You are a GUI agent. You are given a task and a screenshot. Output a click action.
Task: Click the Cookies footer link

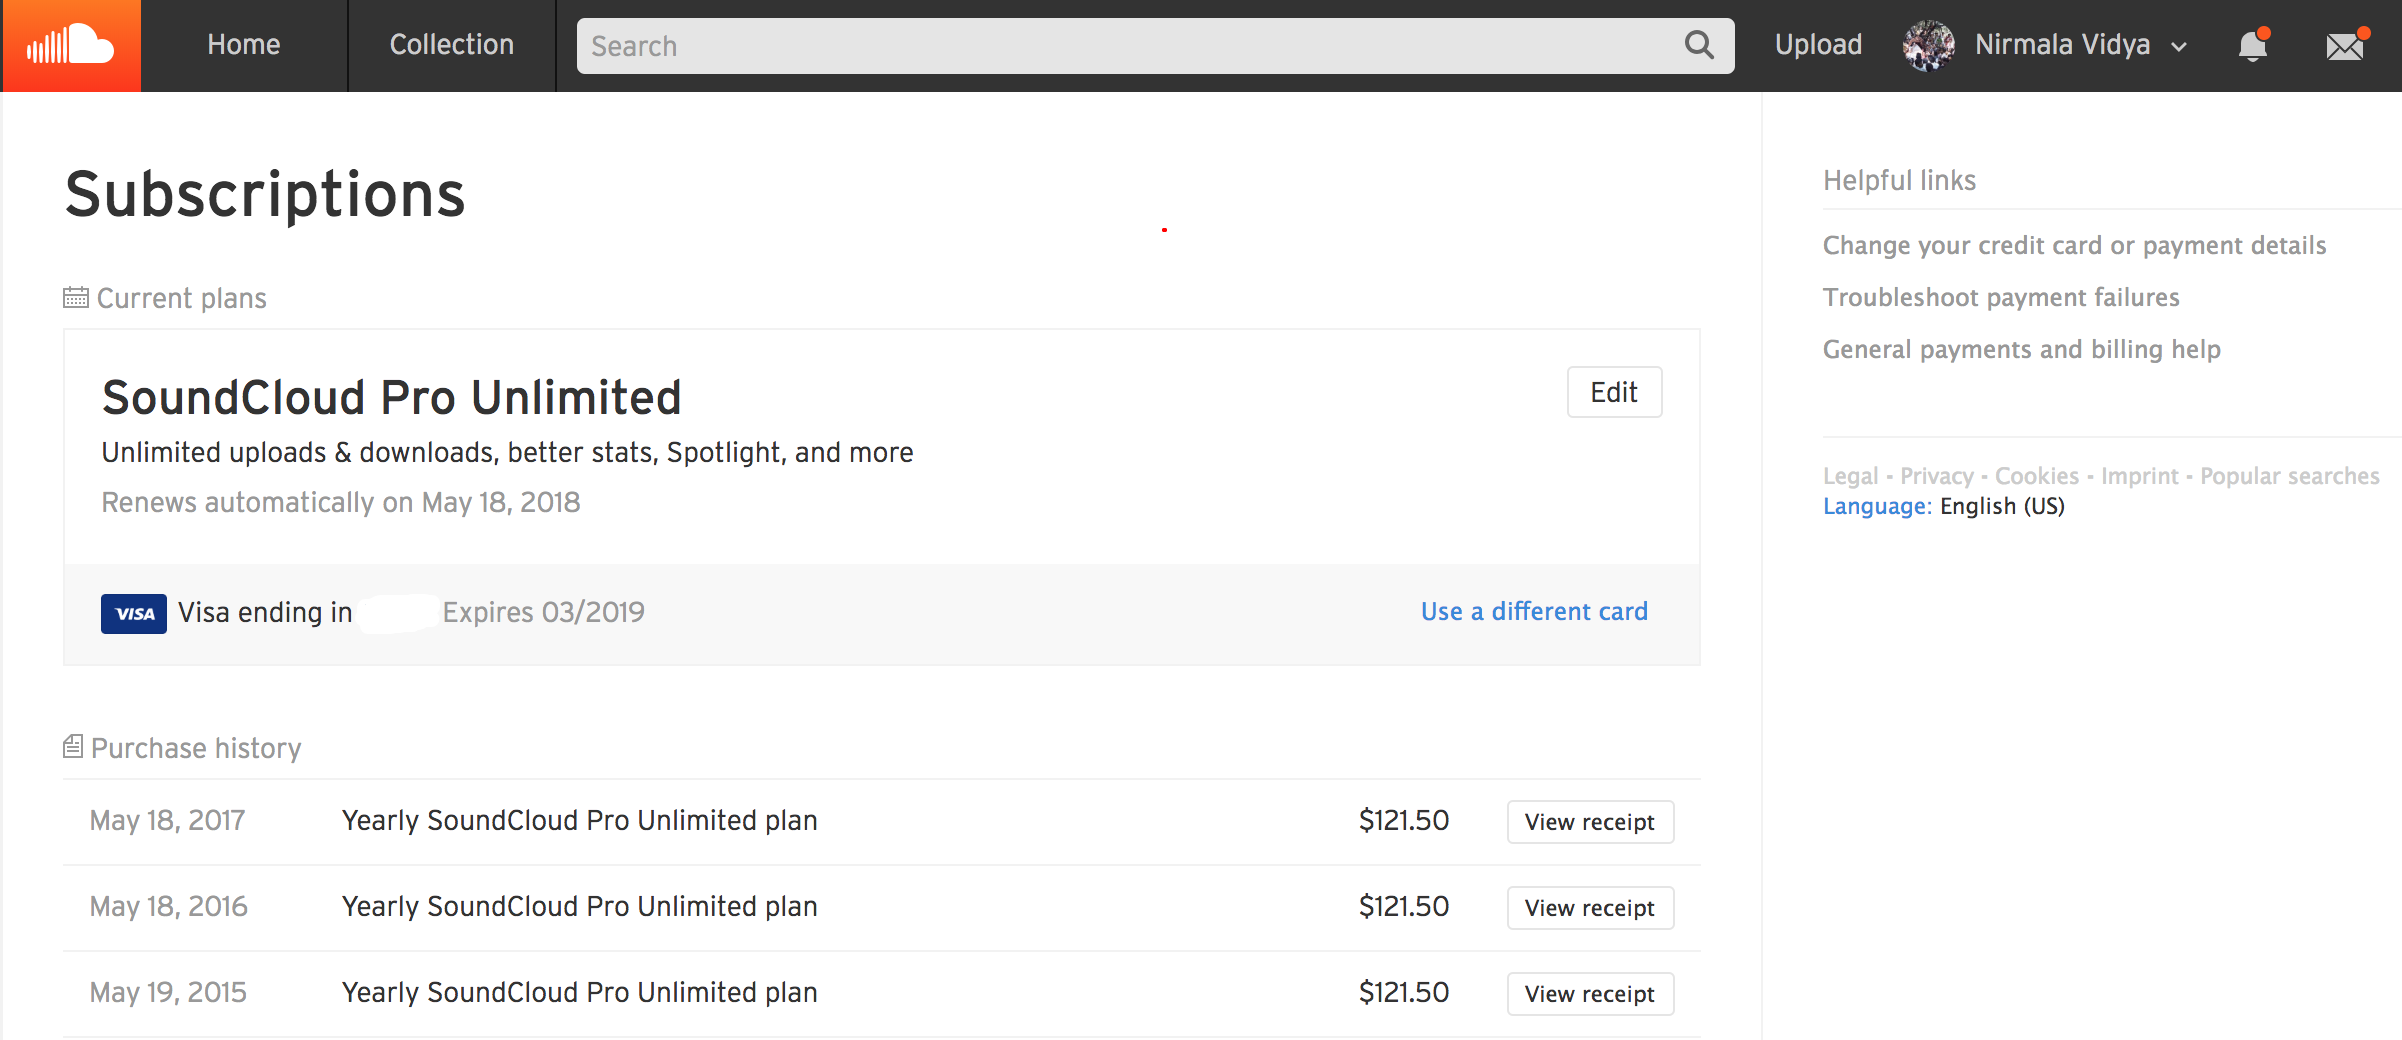[2036, 476]
